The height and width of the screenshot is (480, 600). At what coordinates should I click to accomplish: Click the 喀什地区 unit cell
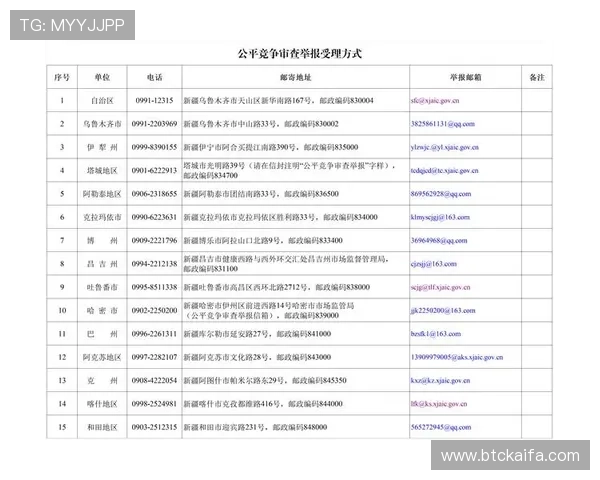[x=102, y=404]
